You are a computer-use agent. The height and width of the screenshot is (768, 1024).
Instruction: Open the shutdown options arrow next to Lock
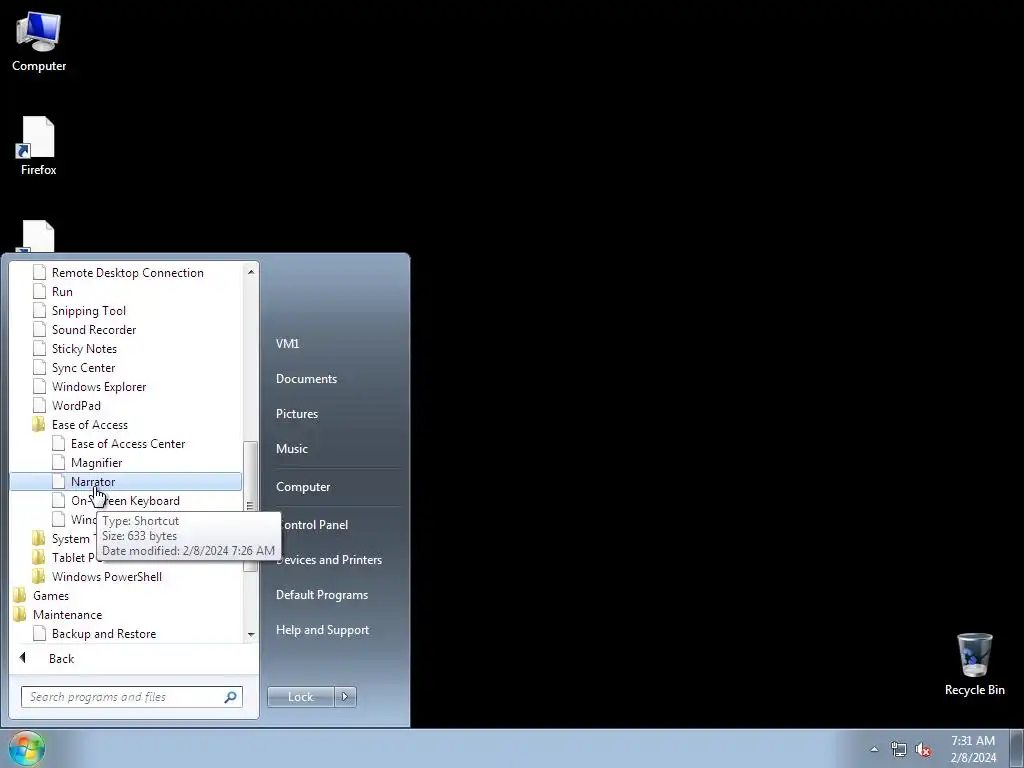click(x=345, y=697)
